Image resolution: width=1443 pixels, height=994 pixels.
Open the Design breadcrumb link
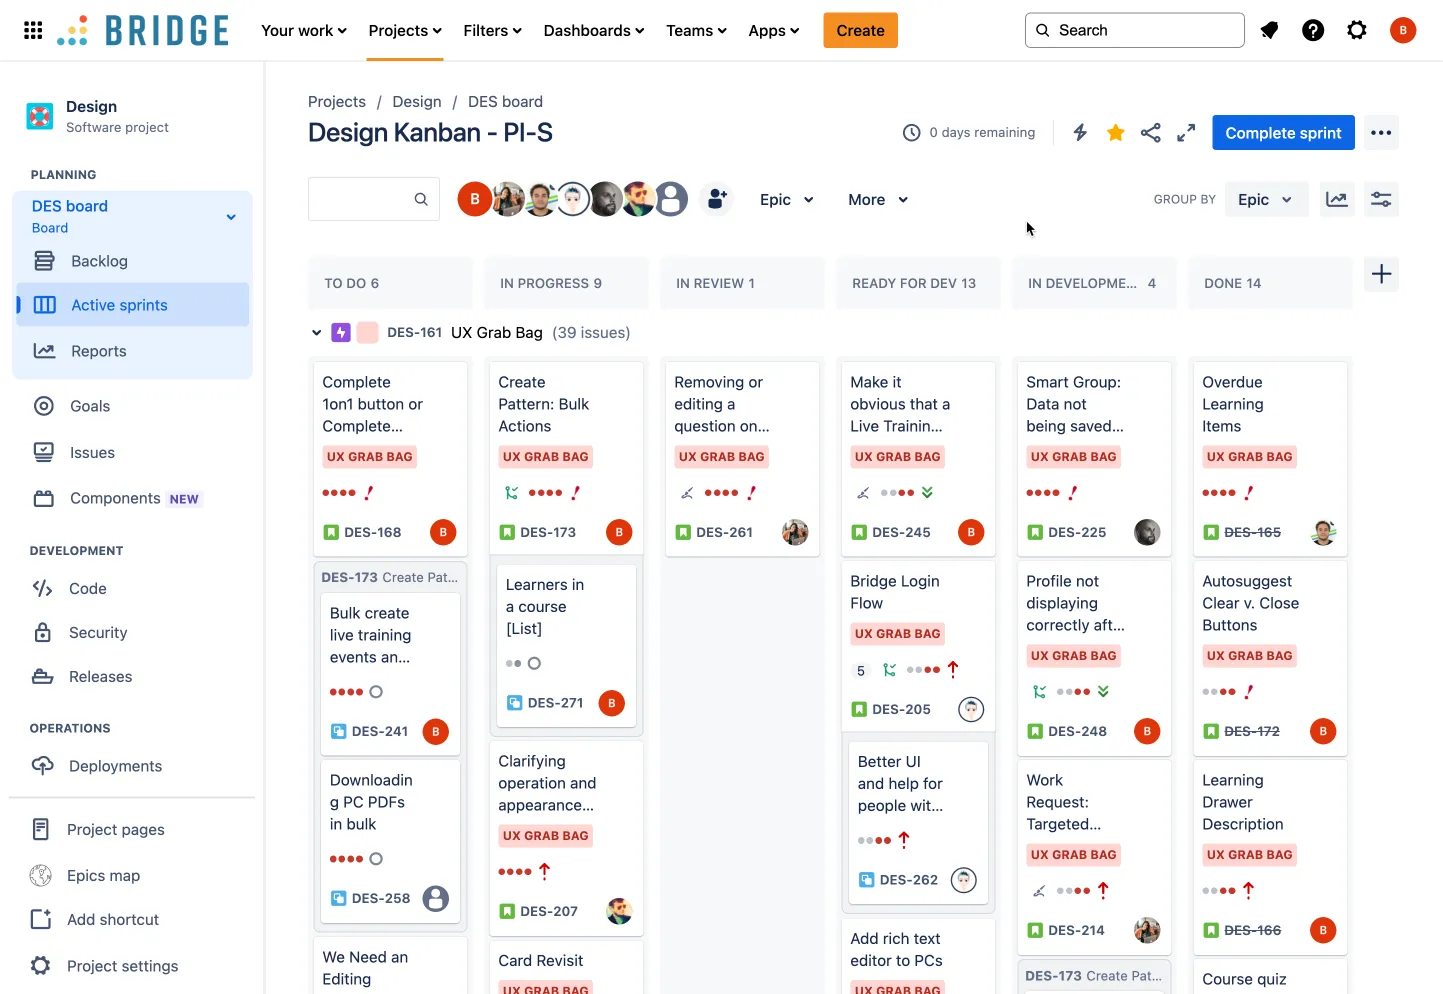(417, 102)
